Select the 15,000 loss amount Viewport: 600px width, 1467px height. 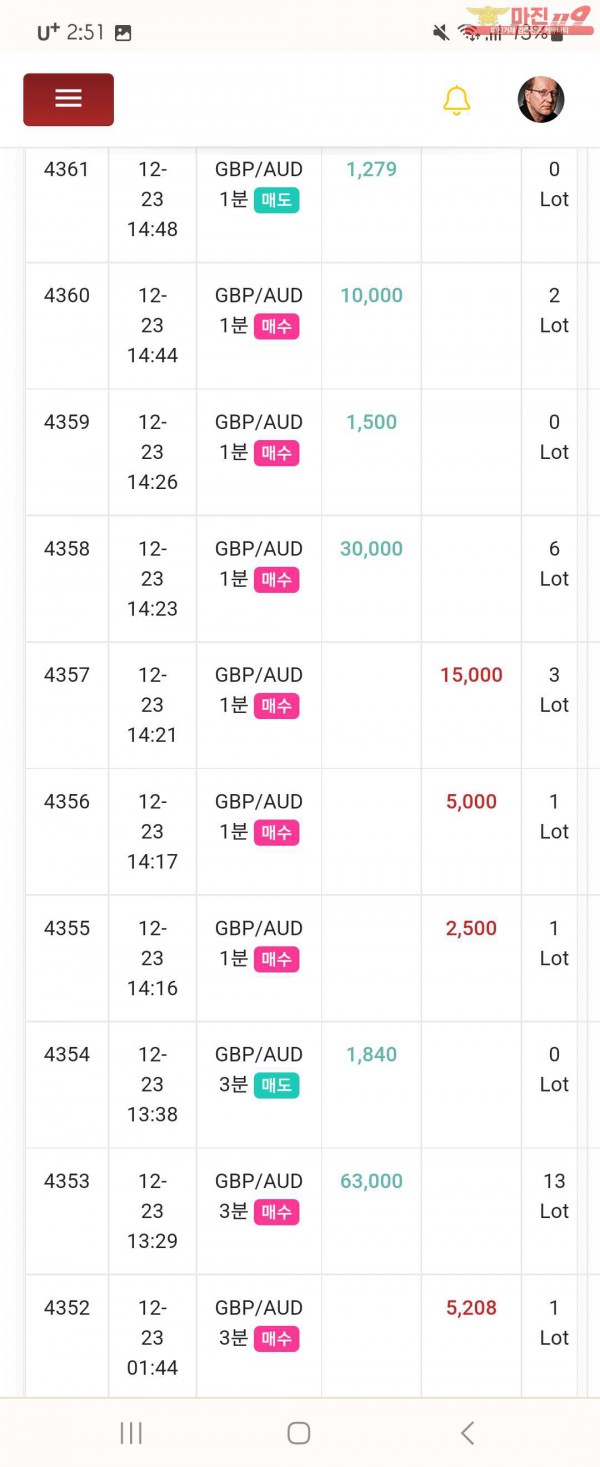point(471,675)
